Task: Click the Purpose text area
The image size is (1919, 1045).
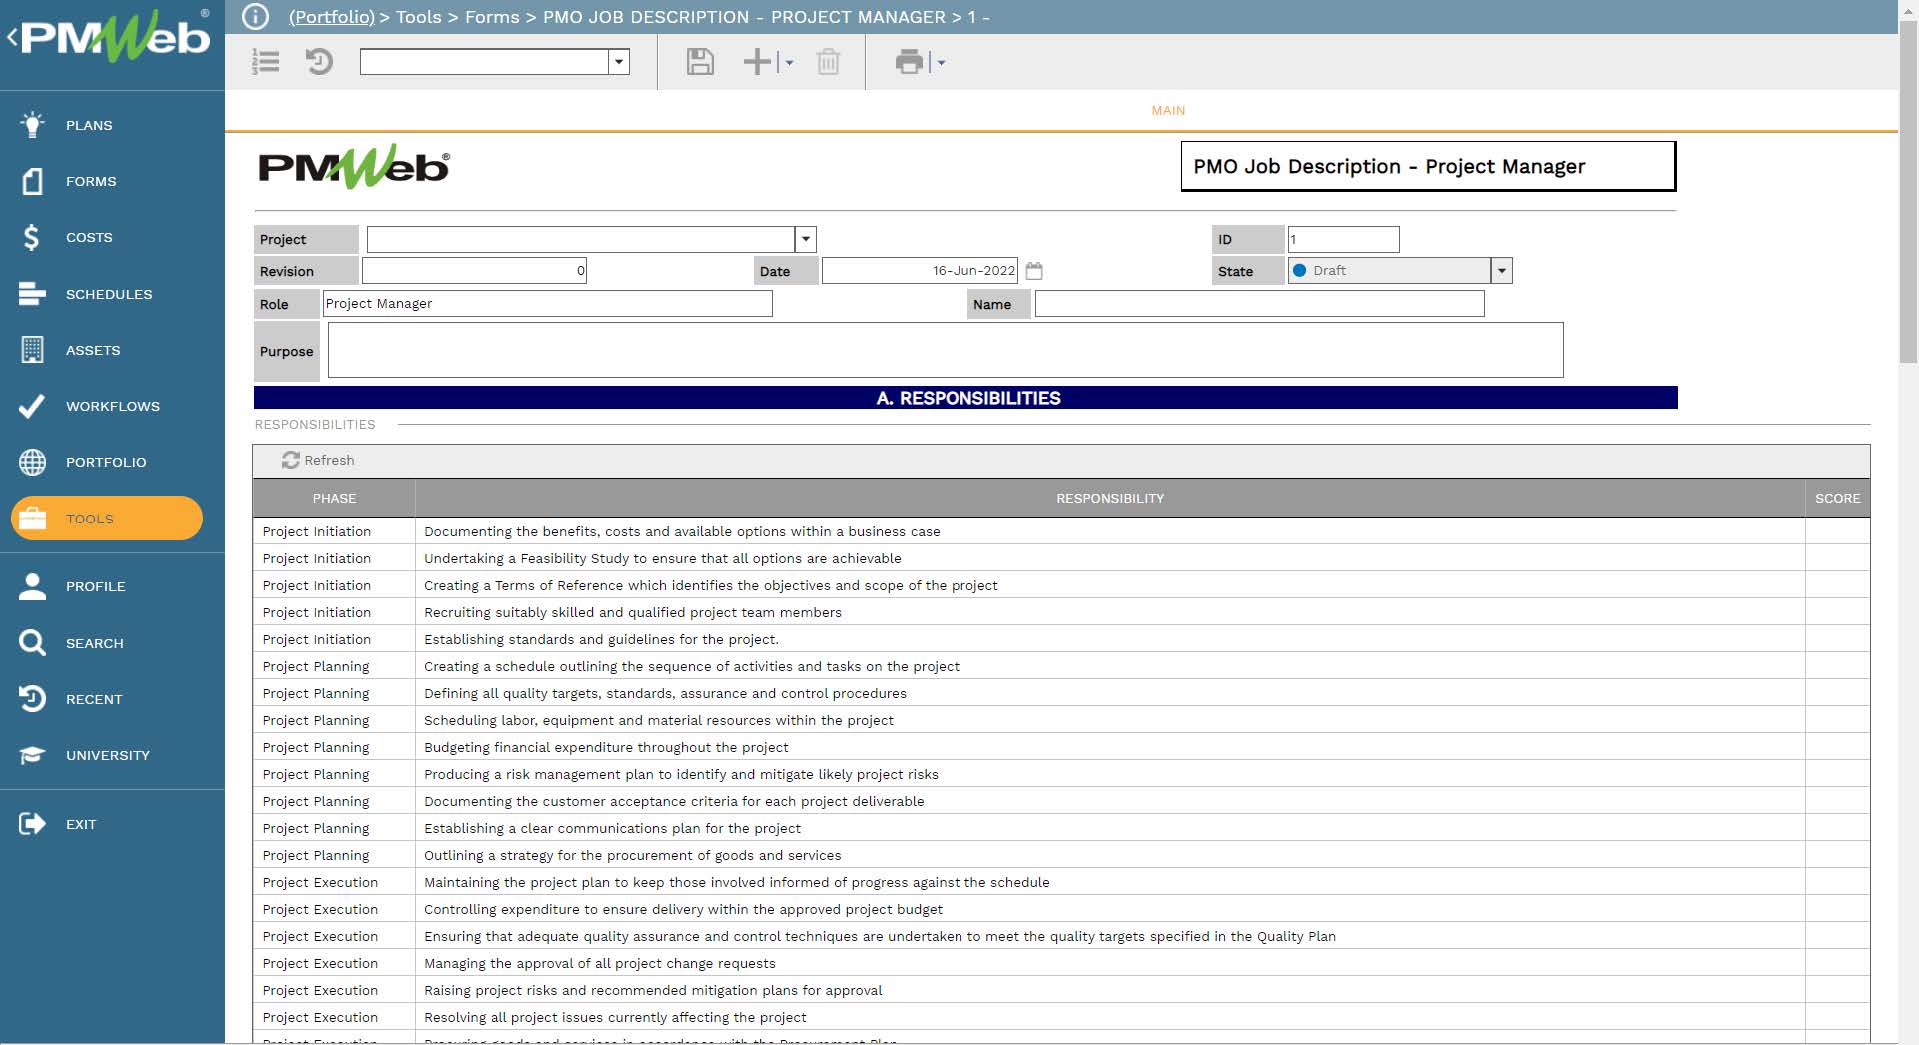Action: [945, 350]
